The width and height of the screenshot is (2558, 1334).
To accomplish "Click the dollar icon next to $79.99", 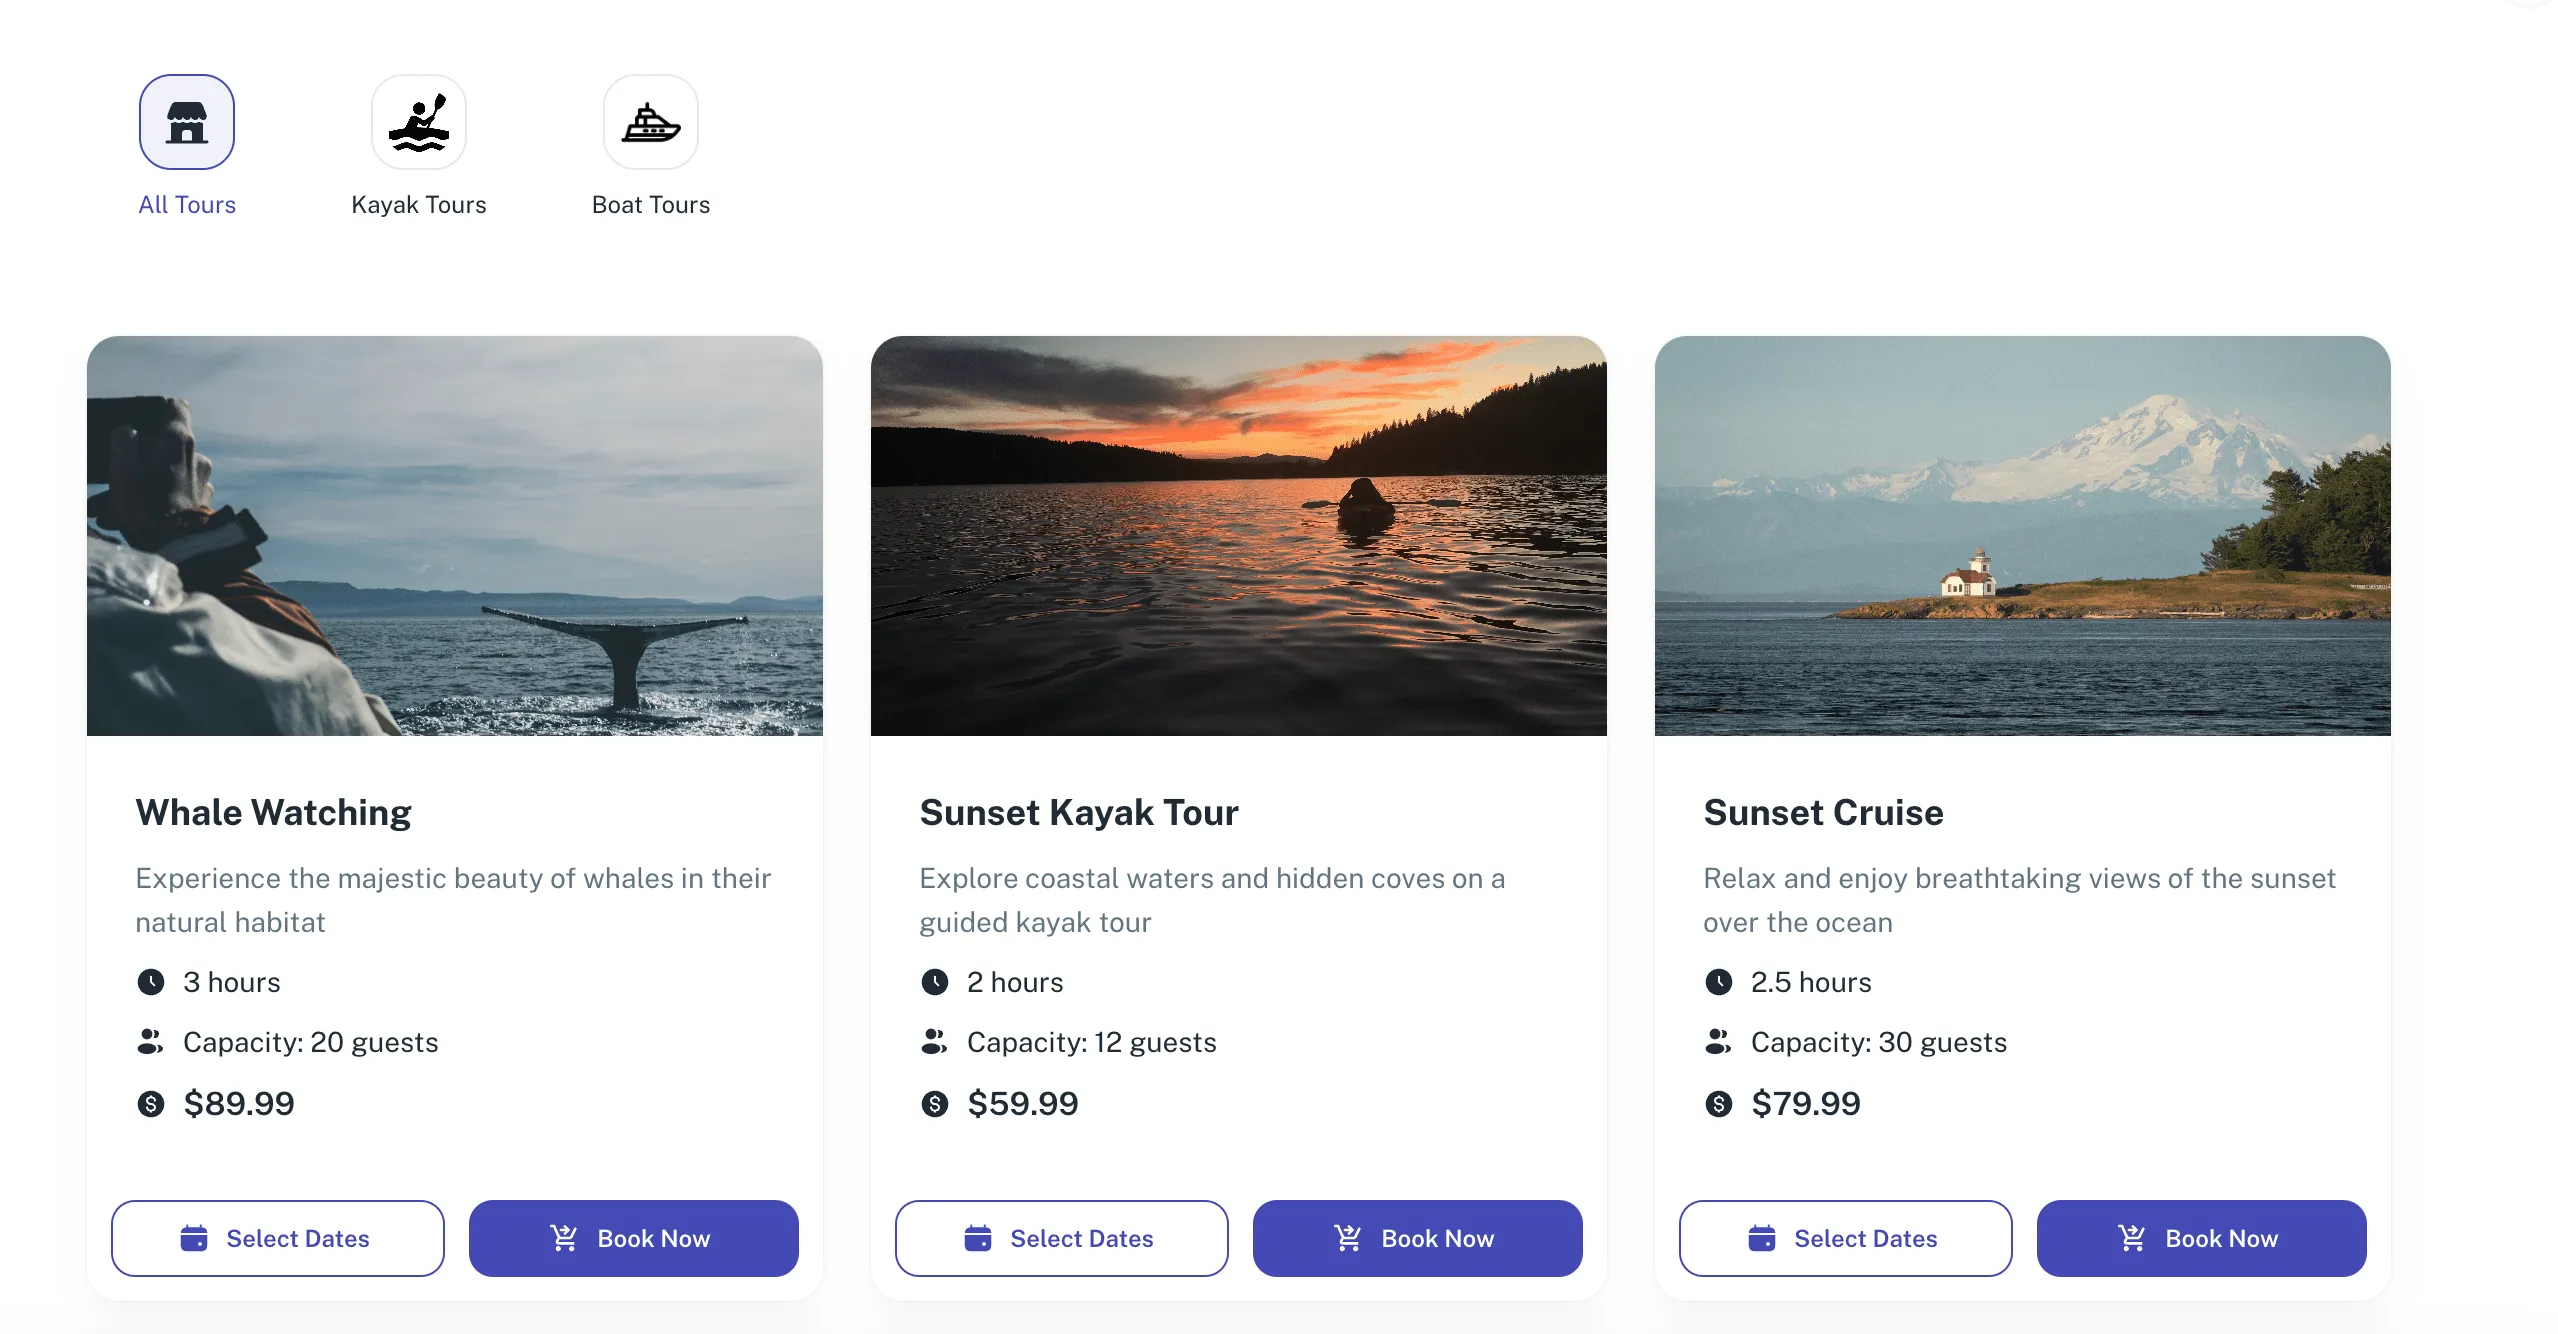I will pos(1718,1104).
